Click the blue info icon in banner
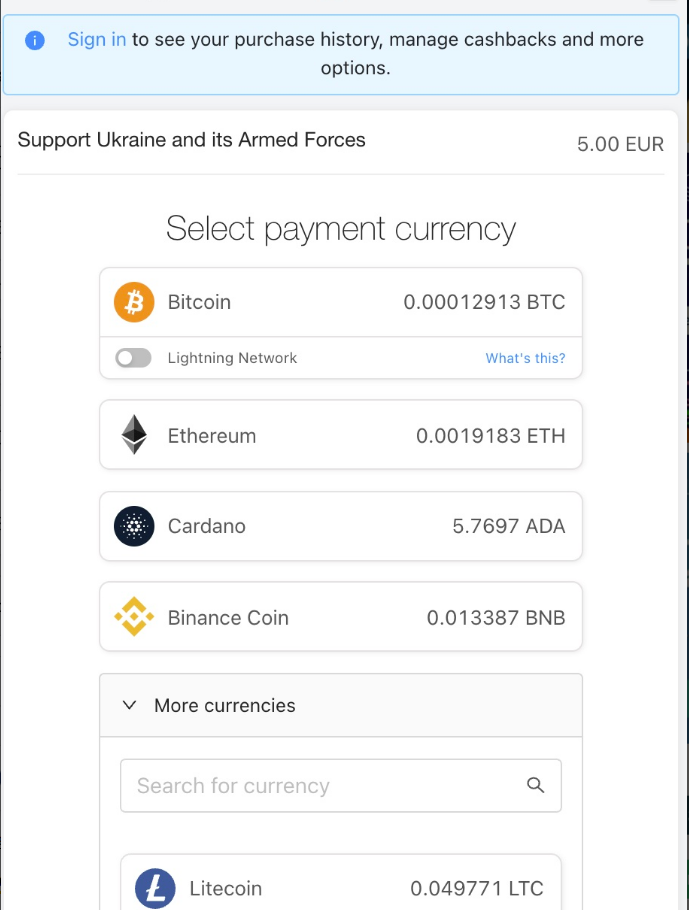The height and width of the screenshot is (910, 689). pyautogui.click(x=35, y=40)
